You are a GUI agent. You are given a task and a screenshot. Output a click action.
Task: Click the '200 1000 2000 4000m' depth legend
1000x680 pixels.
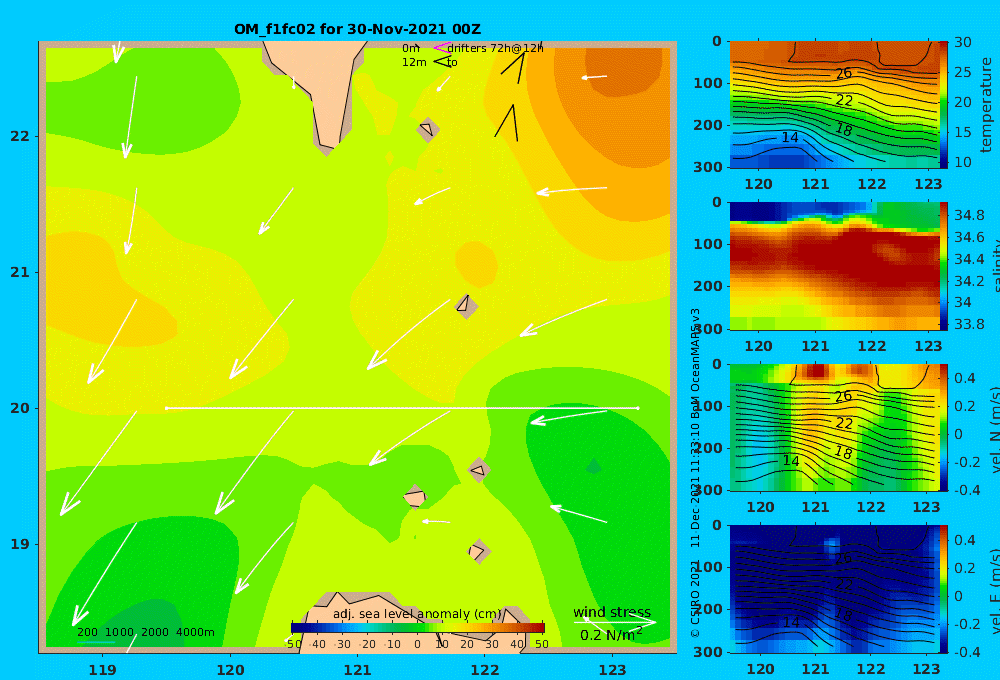(x=145, y=632)
